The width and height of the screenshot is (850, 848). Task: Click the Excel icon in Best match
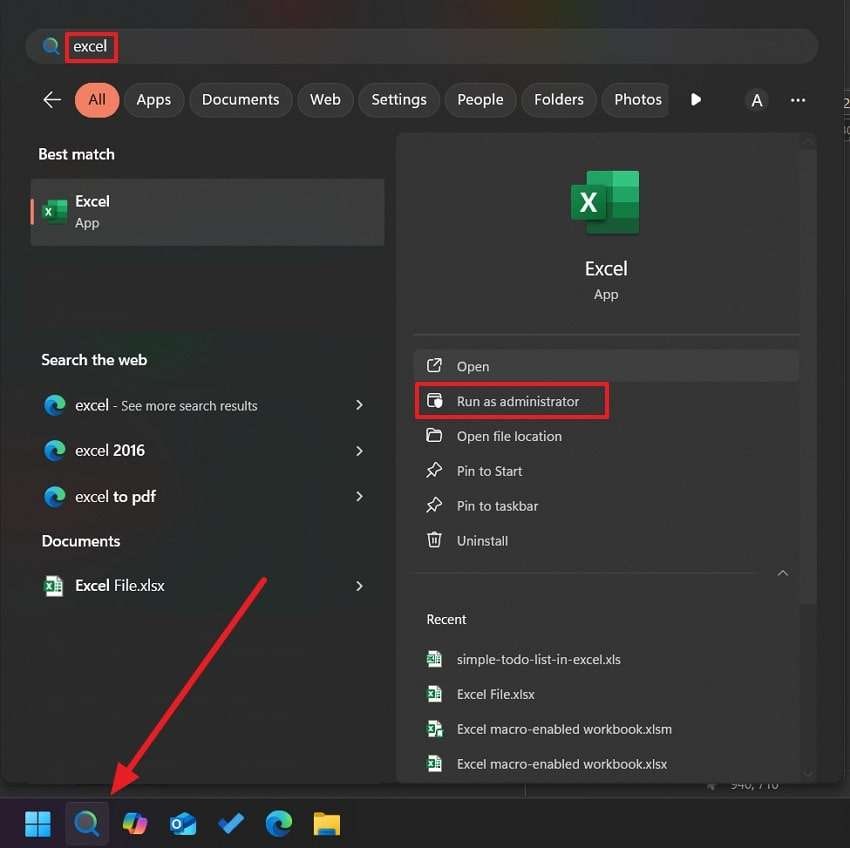(55, 211)
